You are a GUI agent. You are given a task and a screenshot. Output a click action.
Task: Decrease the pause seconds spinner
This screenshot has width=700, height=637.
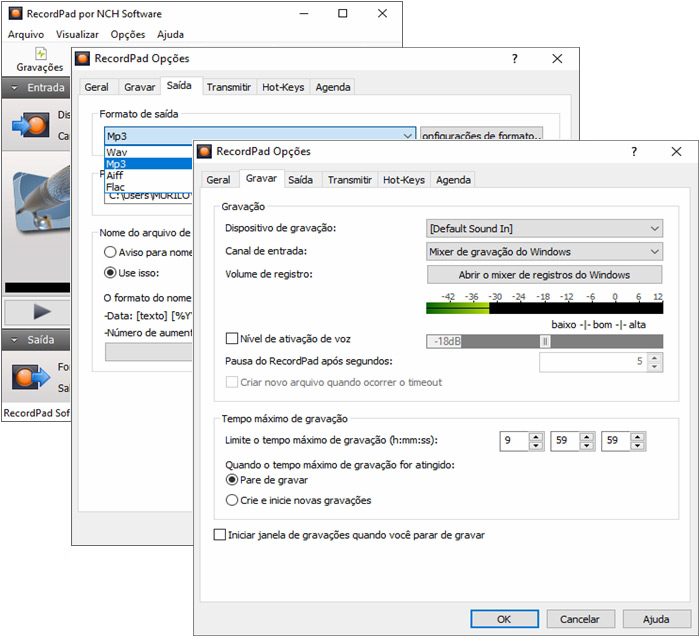(x=654, y=366)
